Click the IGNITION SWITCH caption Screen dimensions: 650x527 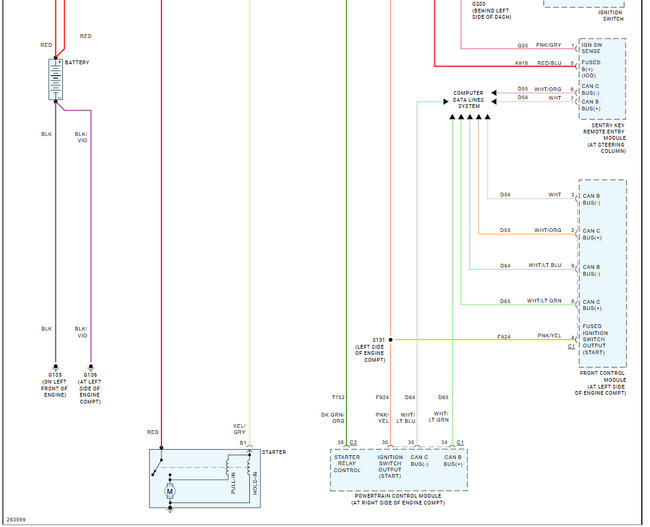coord(611,16)
